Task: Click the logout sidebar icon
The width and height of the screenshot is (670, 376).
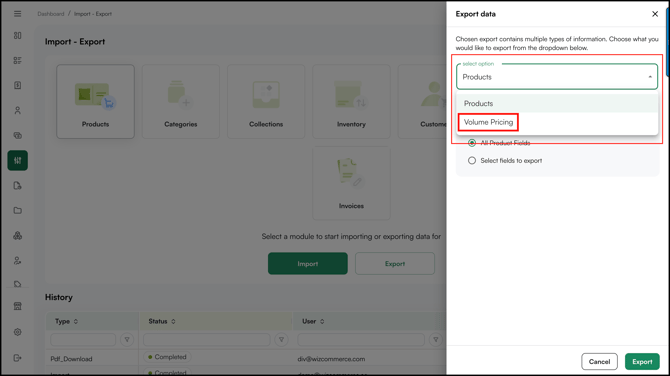Action: (x=18, y=358)
